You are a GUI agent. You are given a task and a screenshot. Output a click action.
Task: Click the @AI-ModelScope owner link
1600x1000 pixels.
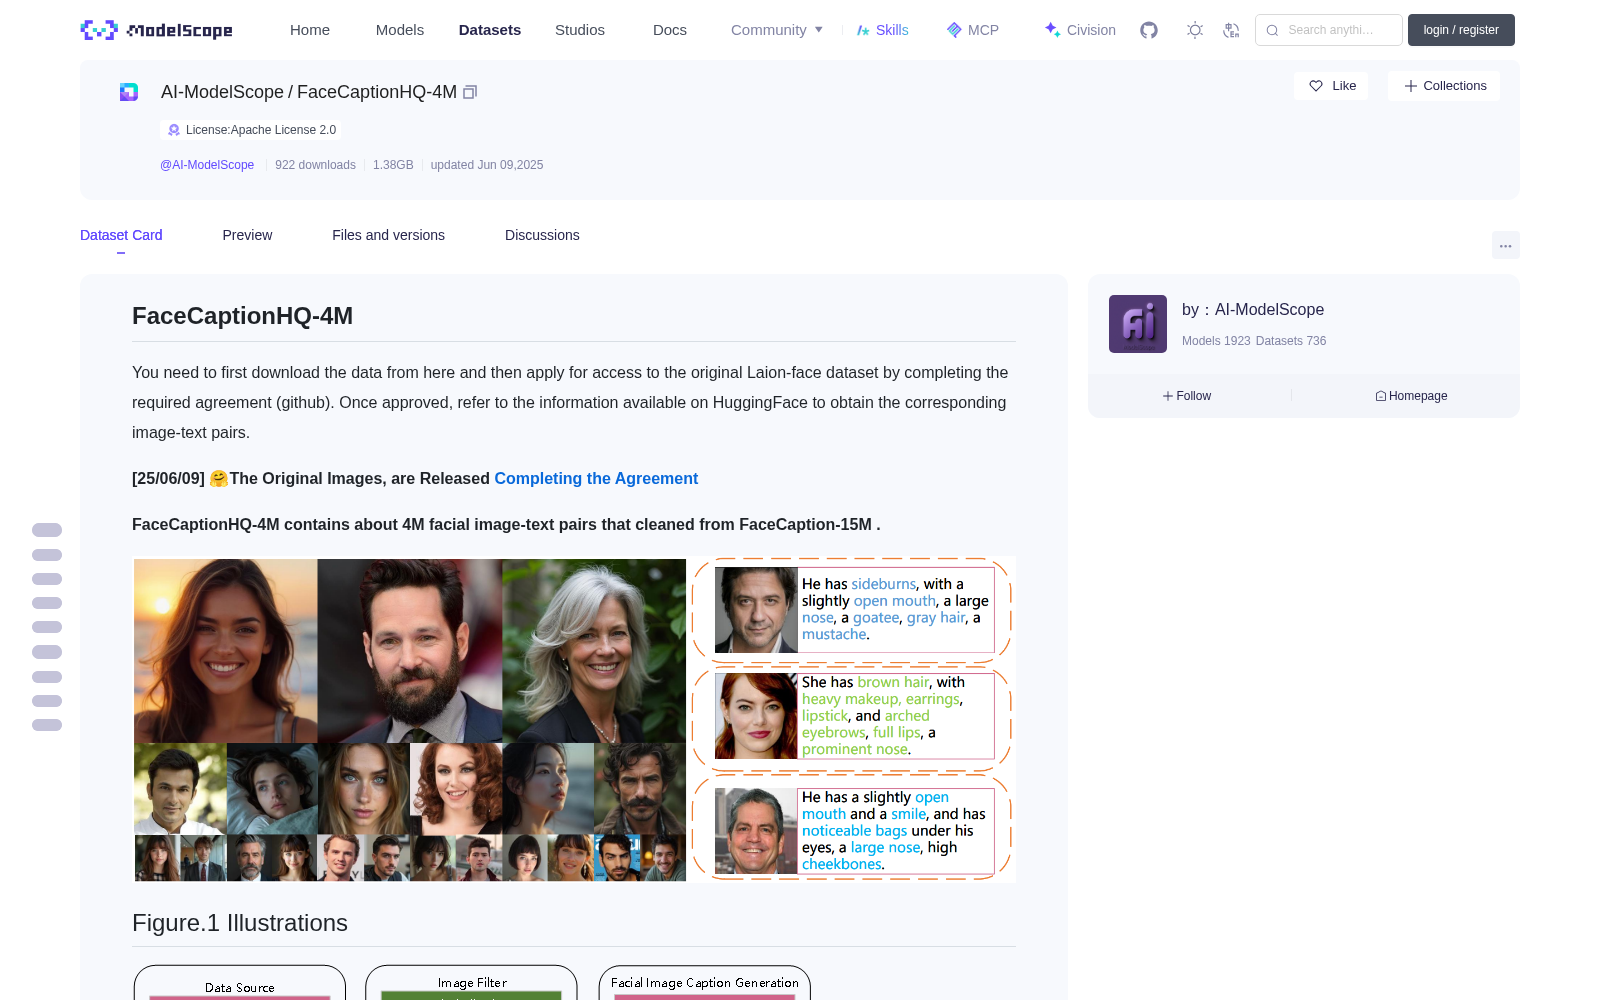207,165
